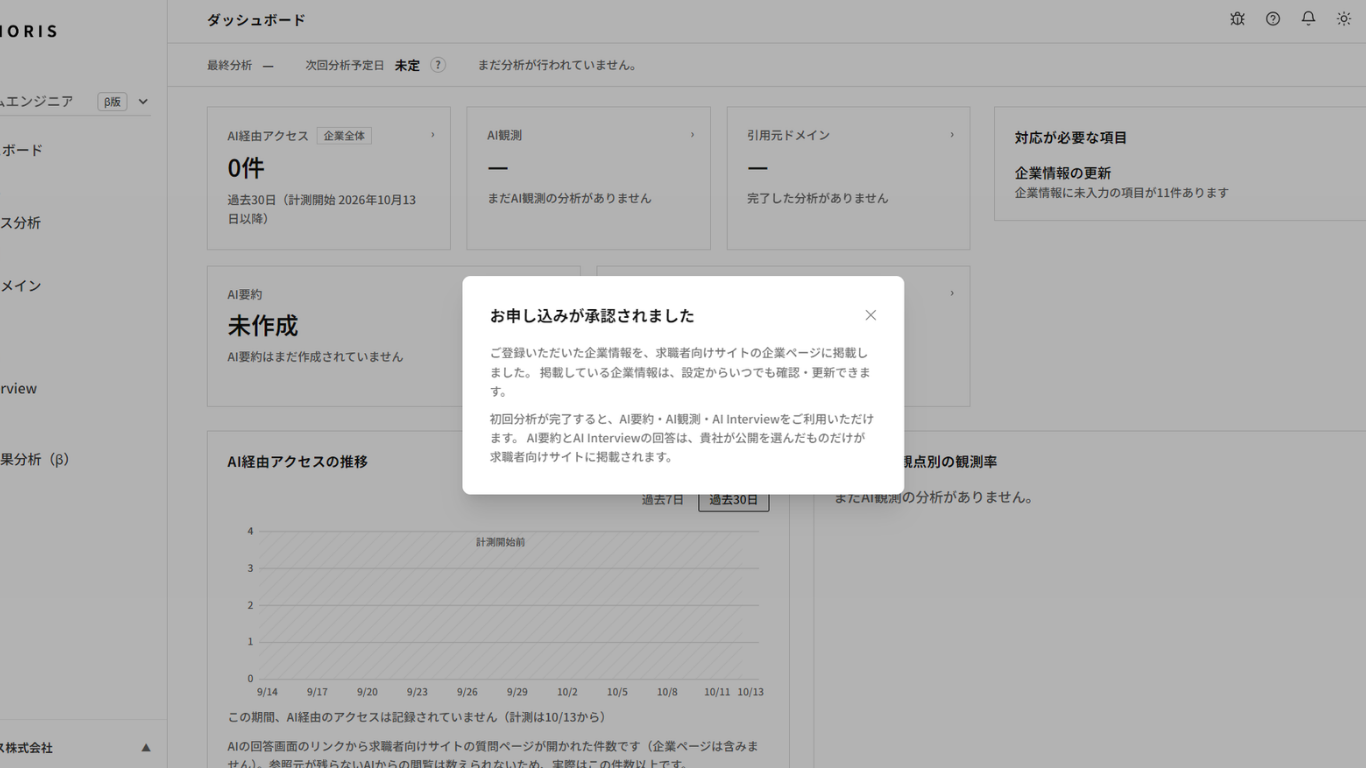
Task: Open the 引用元ドメイン card chevron
Action: (952, 135)
